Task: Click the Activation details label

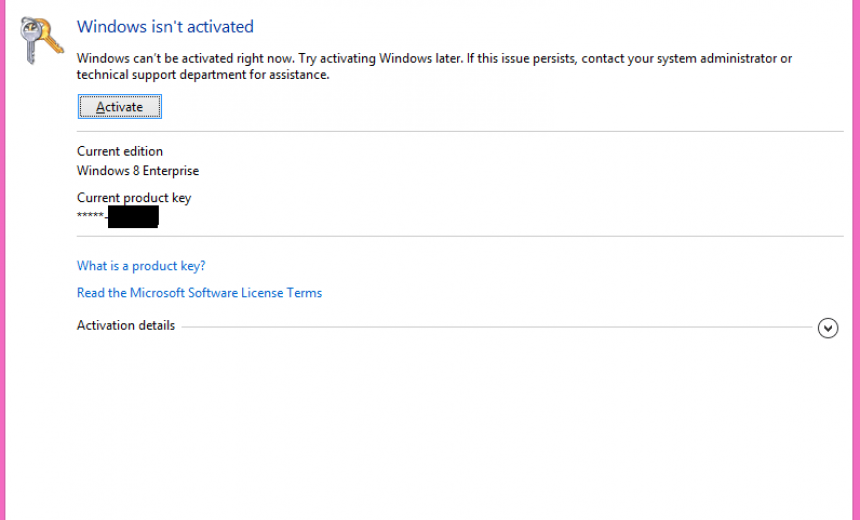Action: pyautogui.click(x=126, y=325)
